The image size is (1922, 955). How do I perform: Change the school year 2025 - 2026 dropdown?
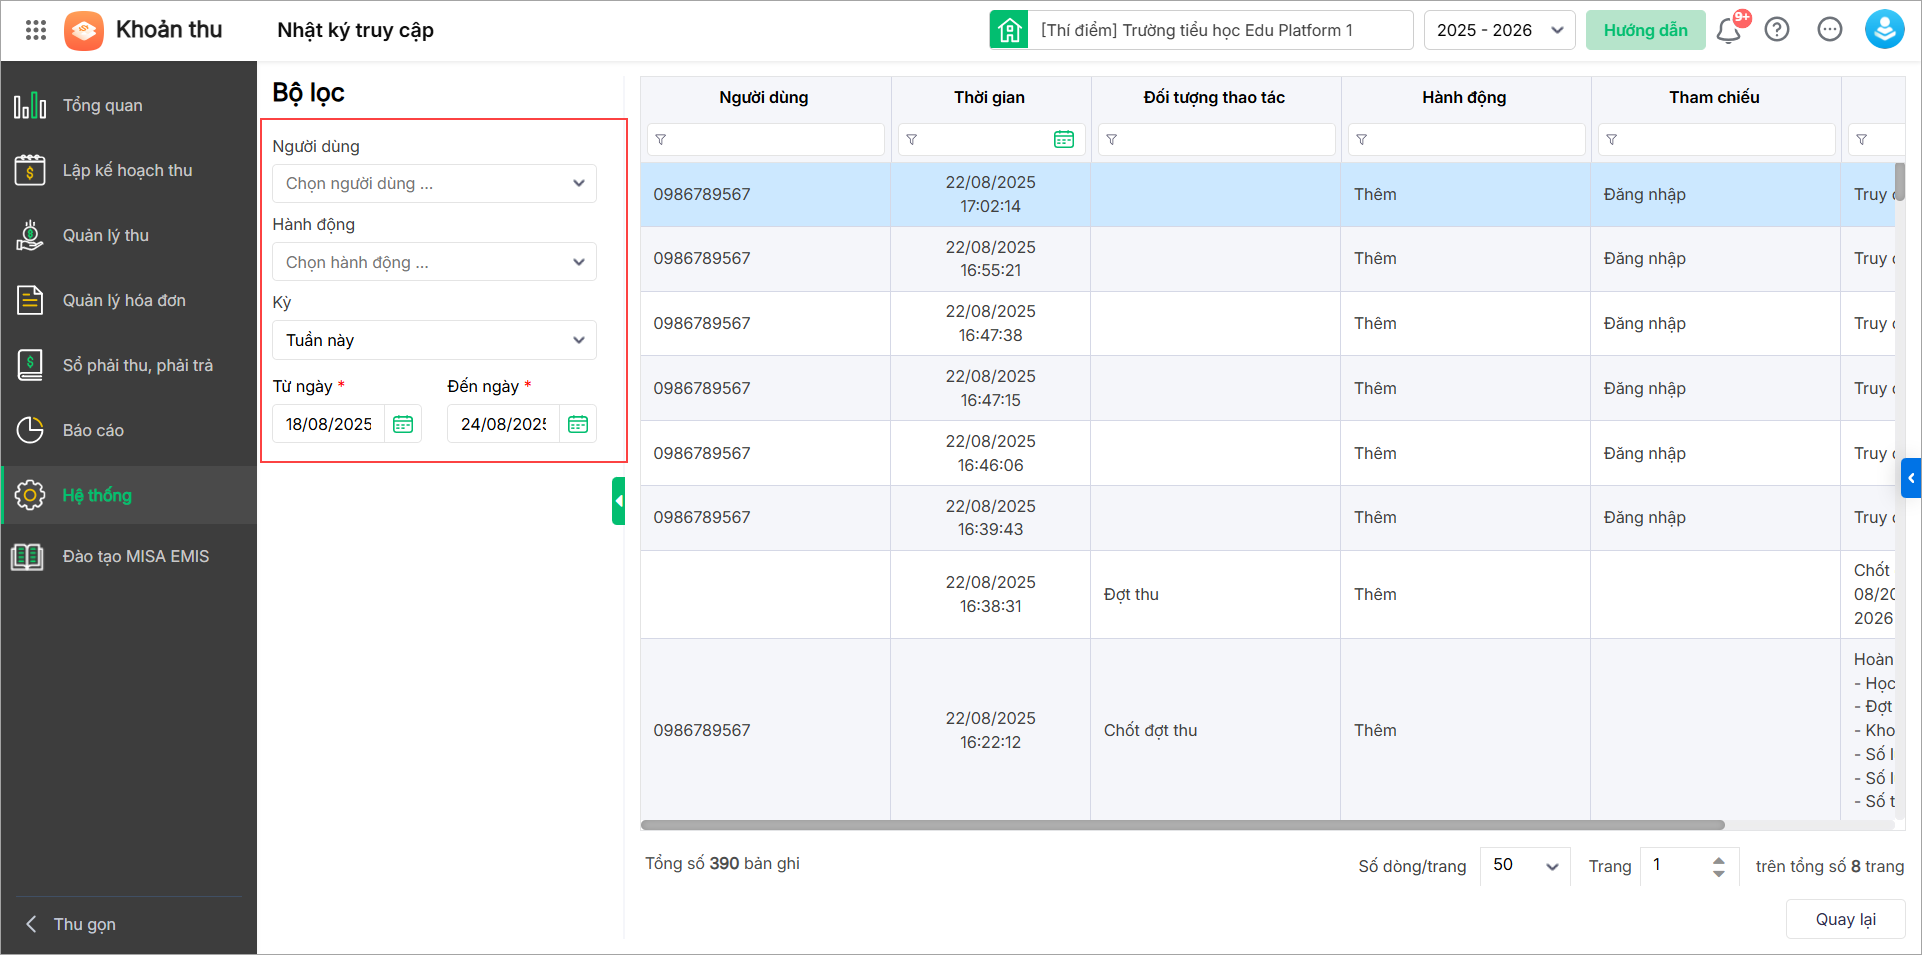pyautogui.click(x=1499, y=30)
